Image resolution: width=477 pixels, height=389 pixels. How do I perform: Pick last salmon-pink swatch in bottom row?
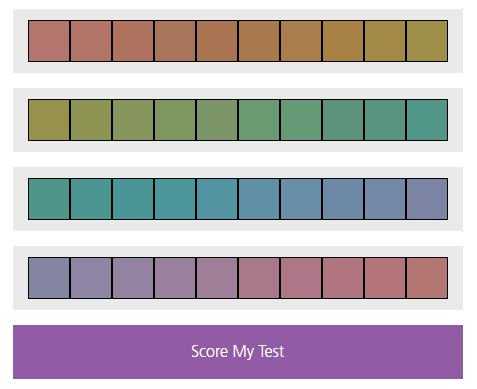pyautogui.click(x=427, y=278)
